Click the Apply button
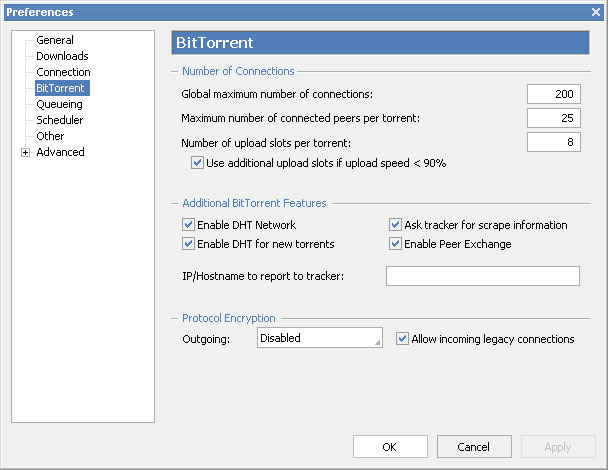The height and width of the screenshot is (470, 608). [x=558, y=447]
